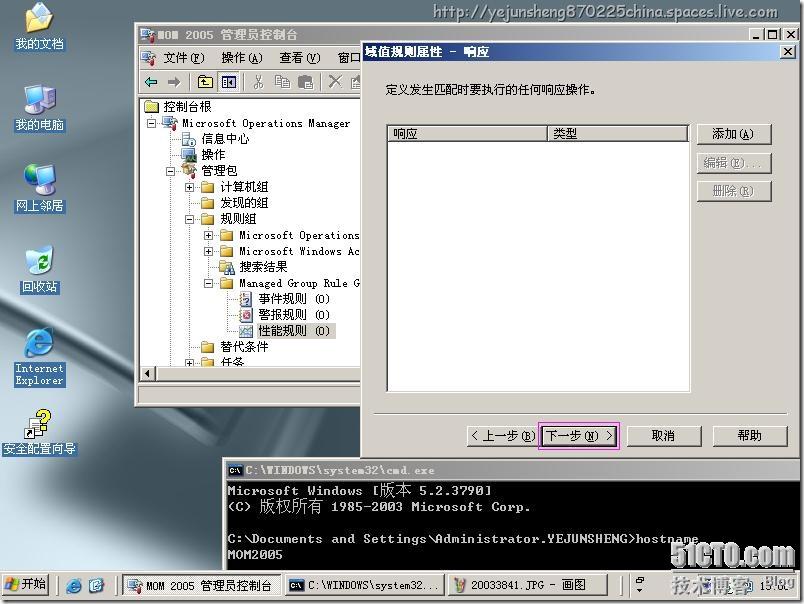Viewport: 804px width, 604px height.
Task: Click the 响应 column header
Action: 467,133
